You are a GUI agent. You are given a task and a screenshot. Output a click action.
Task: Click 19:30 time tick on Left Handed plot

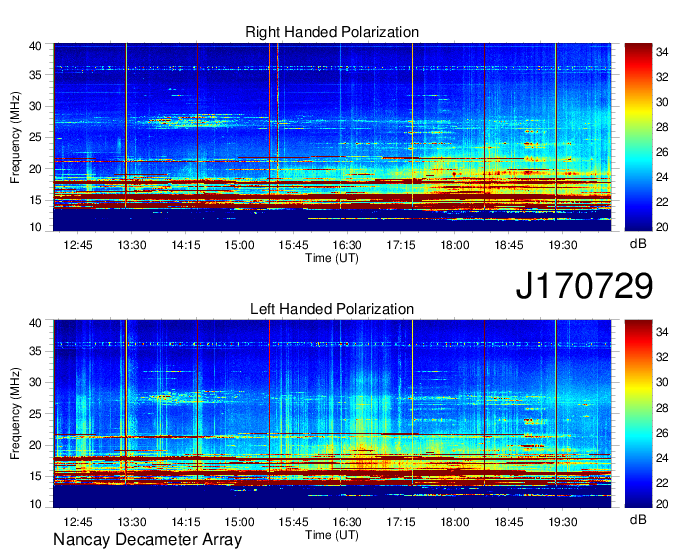click(562, 522)
